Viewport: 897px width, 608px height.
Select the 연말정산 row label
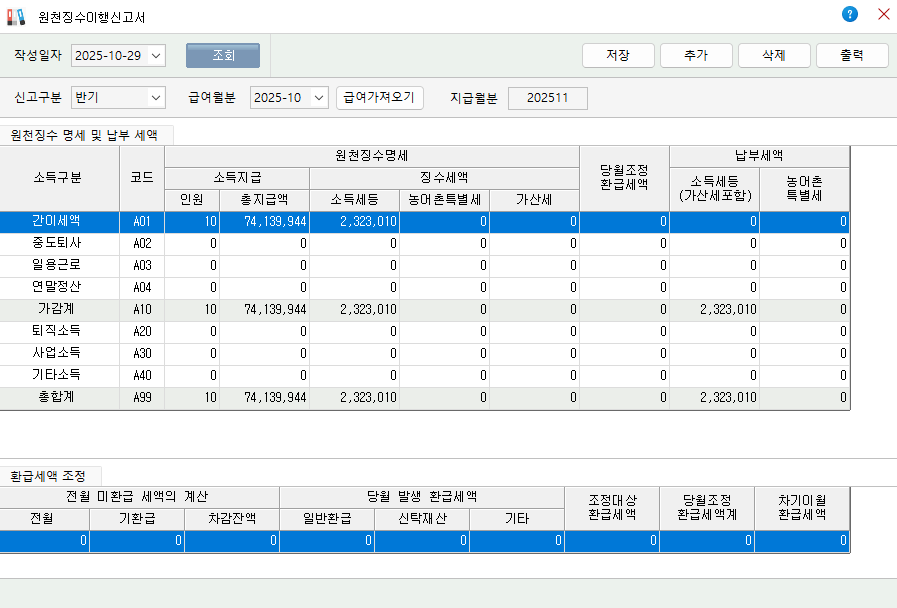(x=59, y=287)
